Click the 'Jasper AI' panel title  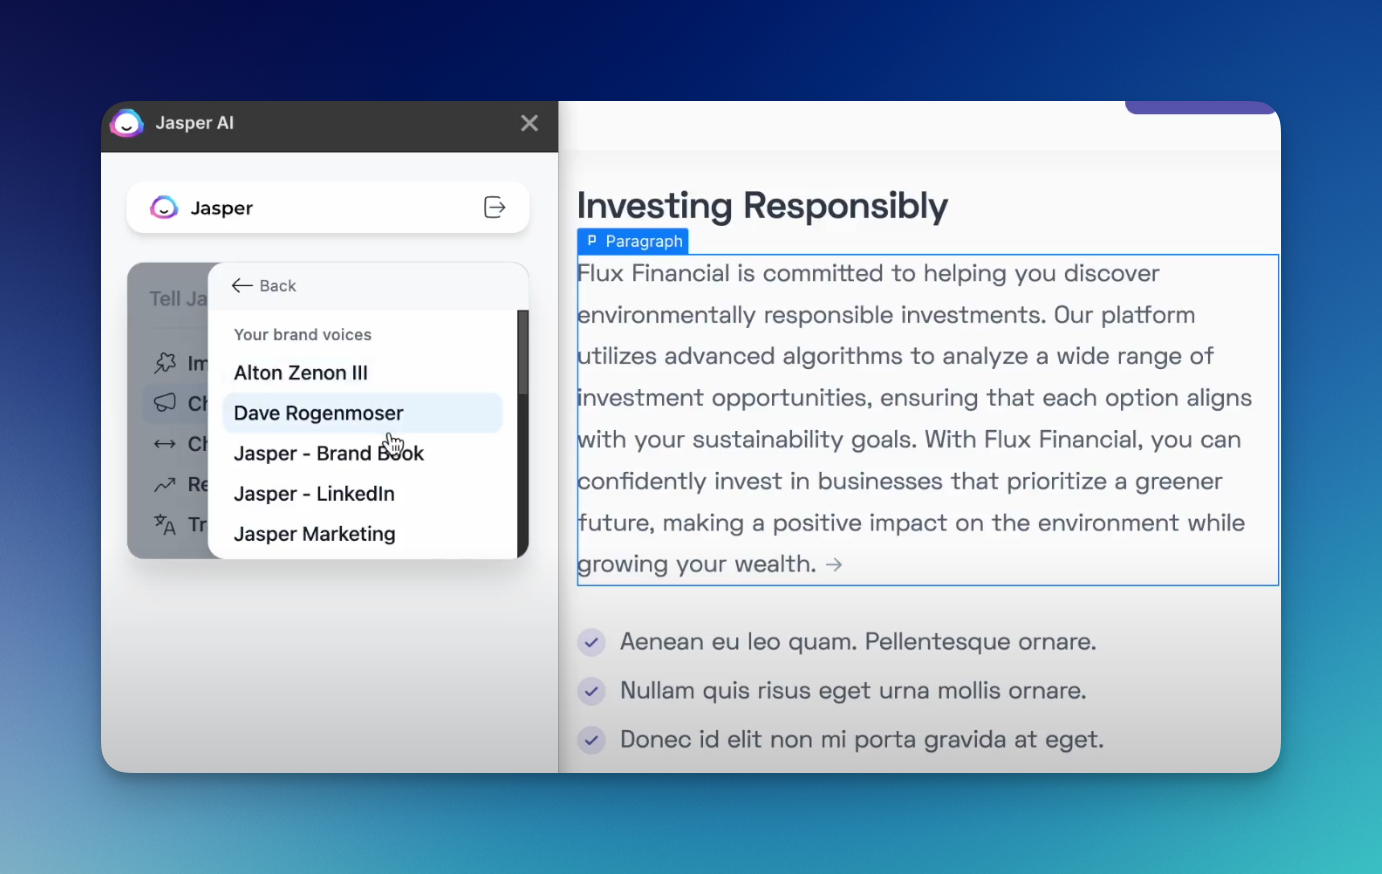pos(195,123)
